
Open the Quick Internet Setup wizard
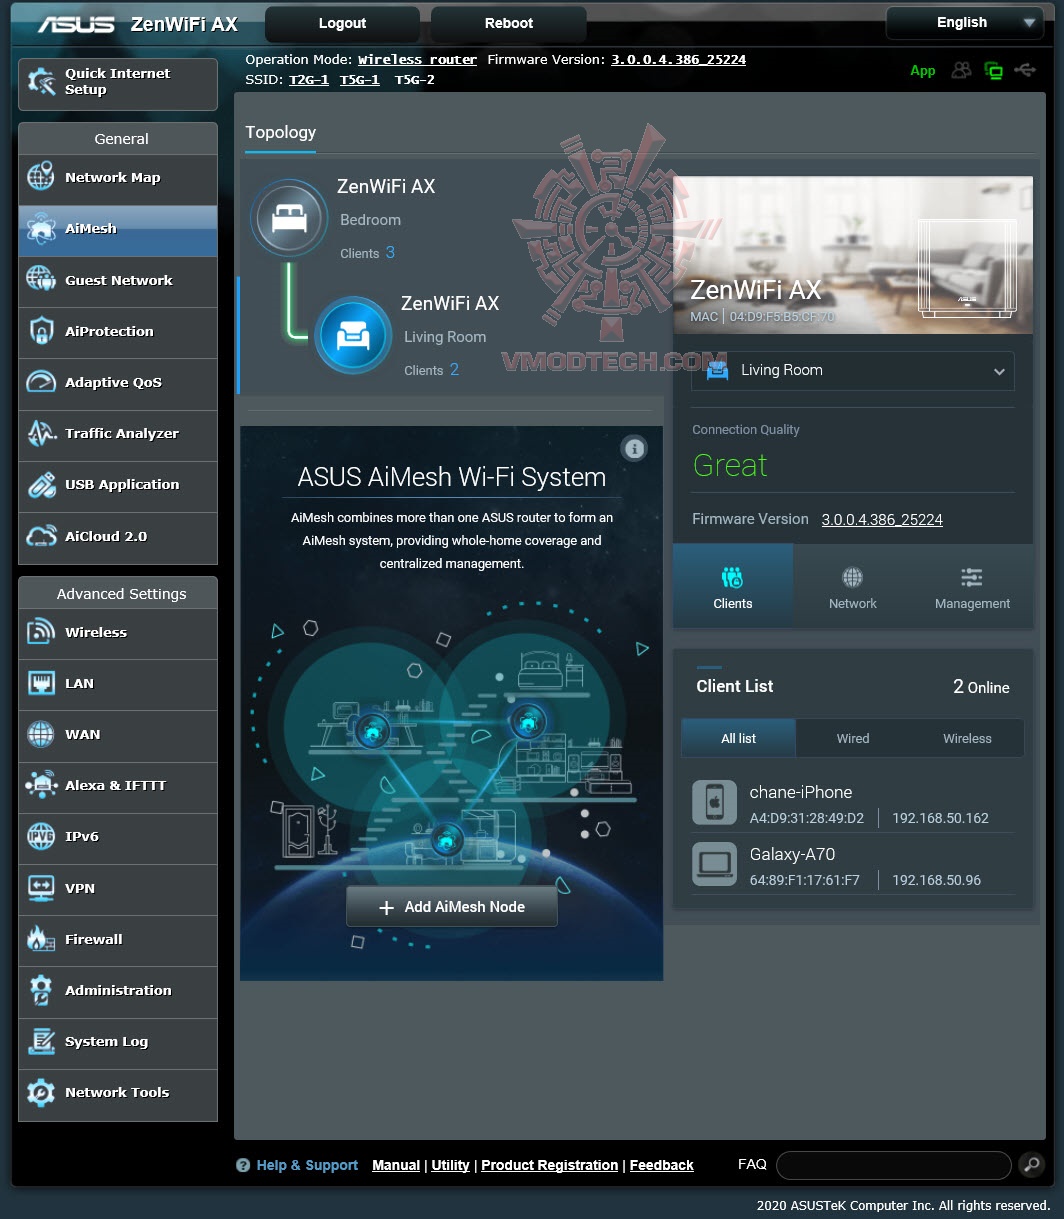(118, 83)
